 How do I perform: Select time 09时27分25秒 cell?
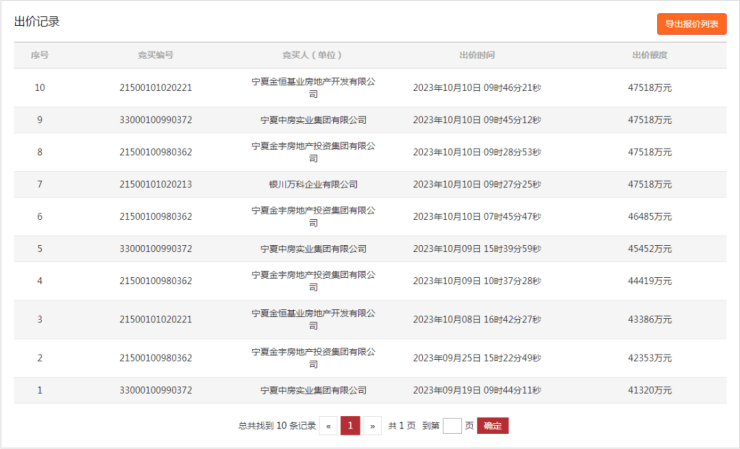click(477, 184)
